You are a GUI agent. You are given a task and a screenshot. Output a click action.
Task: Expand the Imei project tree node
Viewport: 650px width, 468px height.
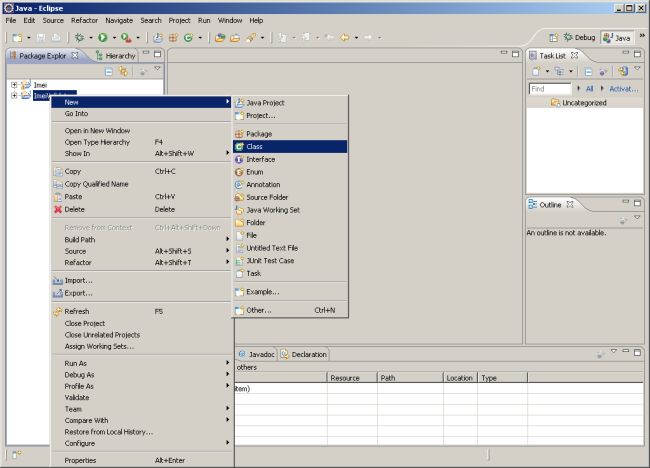pyautogui.click(x=14, y=84)
